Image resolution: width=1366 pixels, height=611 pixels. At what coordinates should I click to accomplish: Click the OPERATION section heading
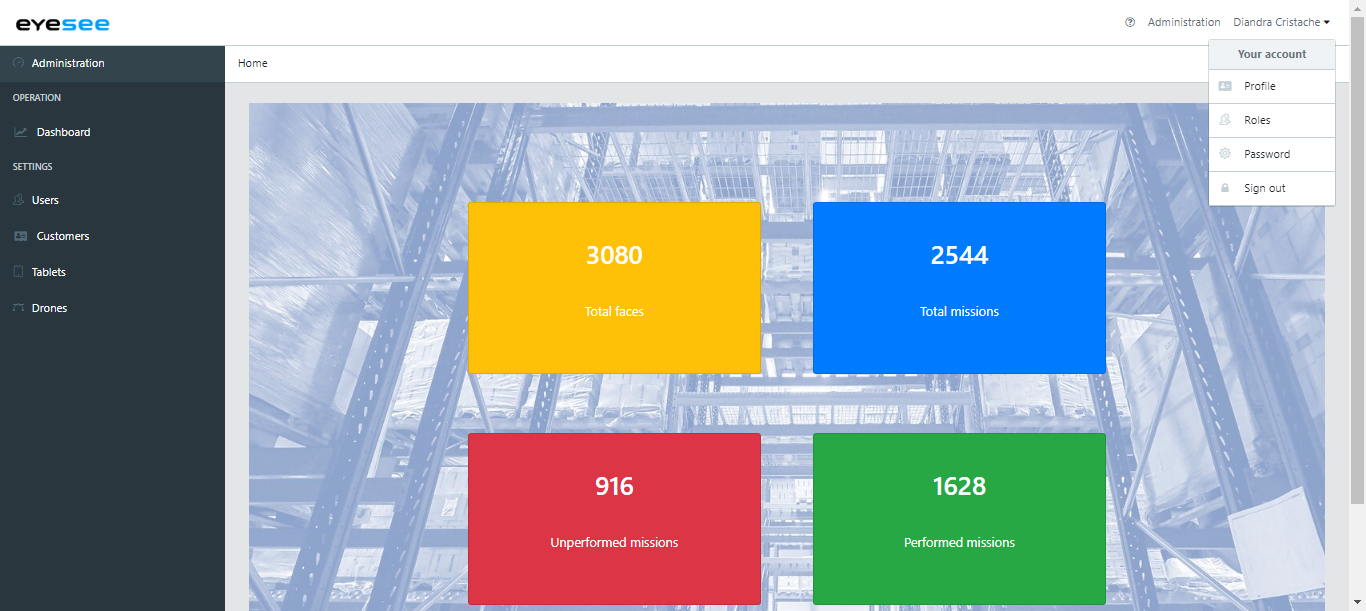tap(37, 98)
